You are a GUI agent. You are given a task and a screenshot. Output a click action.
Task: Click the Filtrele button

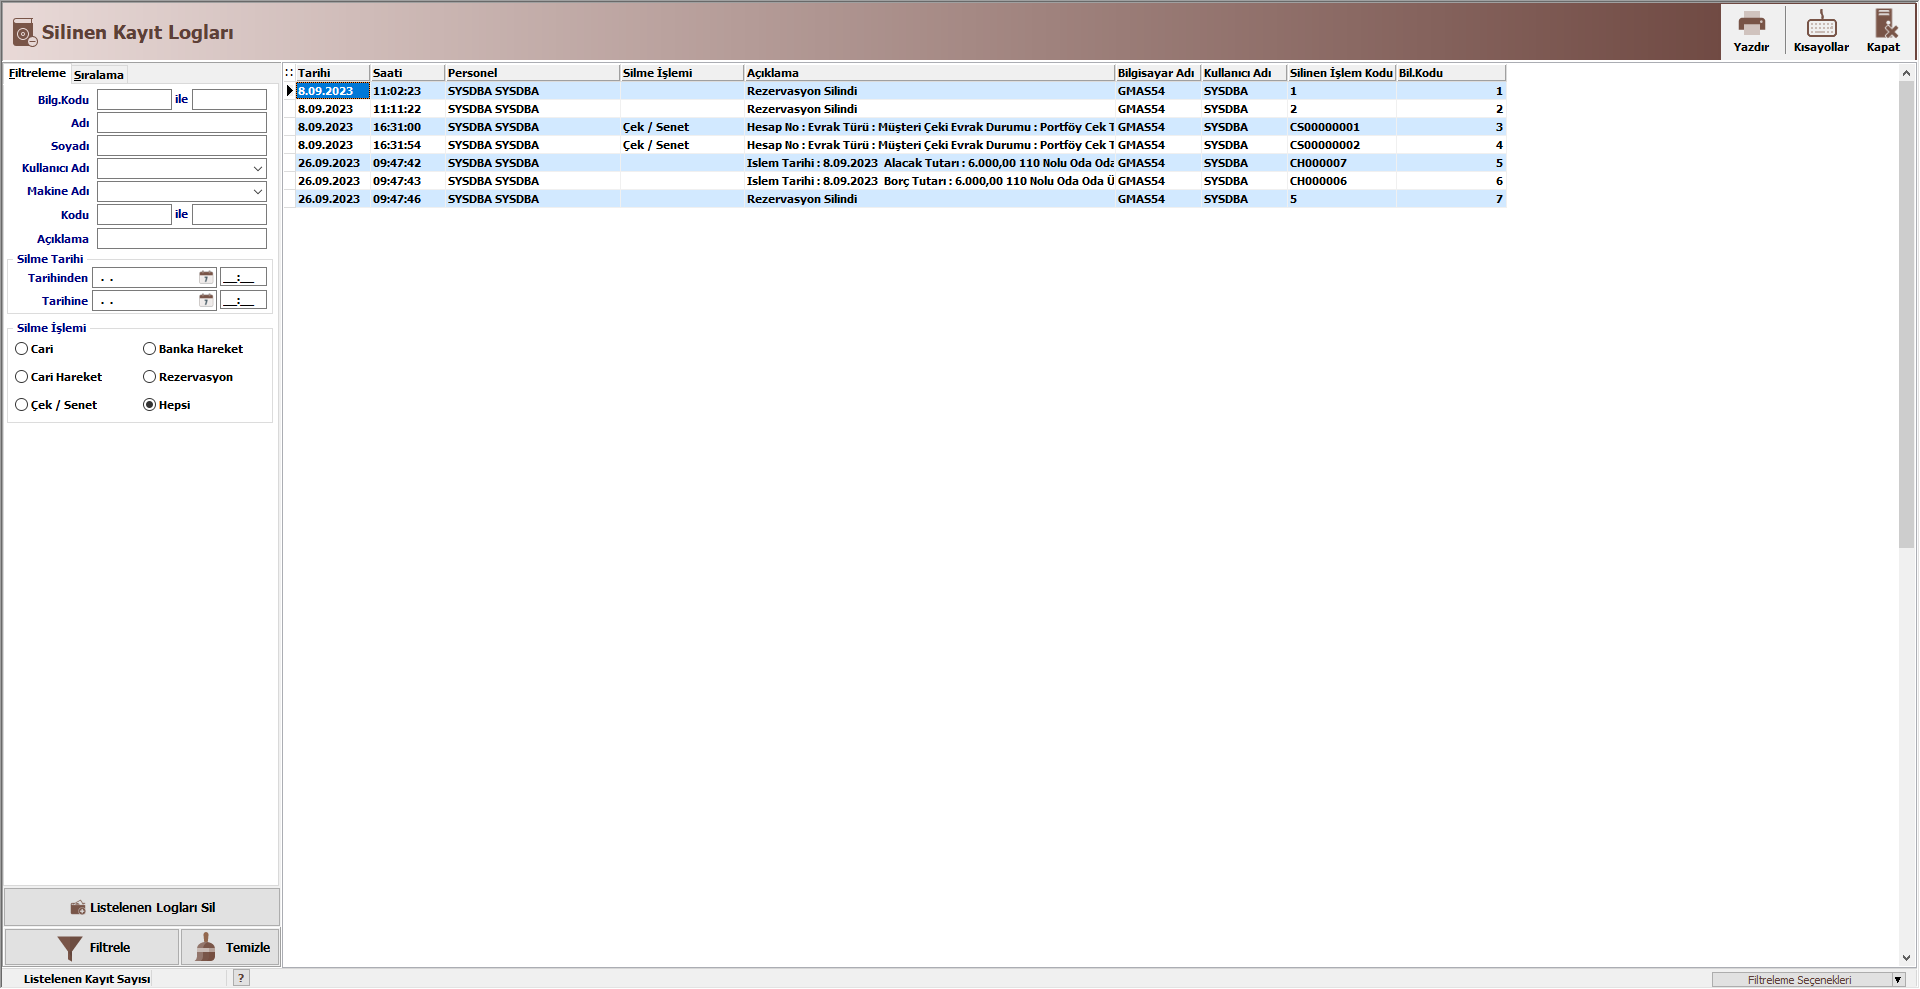(92, 947)
